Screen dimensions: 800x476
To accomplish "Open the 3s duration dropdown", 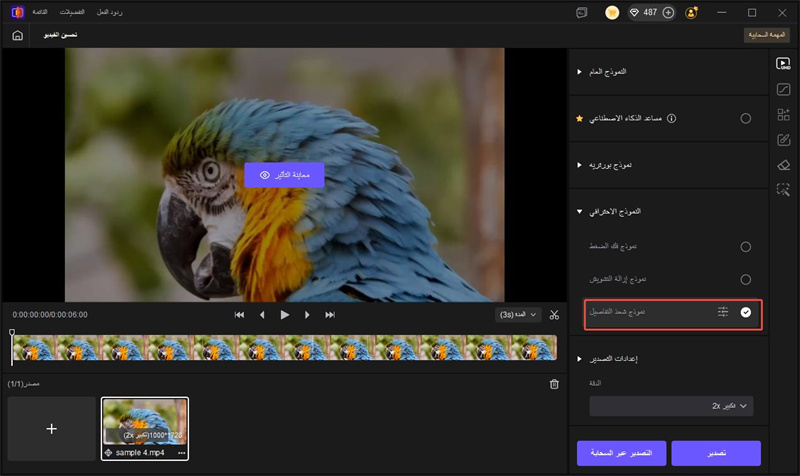I will (517, 314).
